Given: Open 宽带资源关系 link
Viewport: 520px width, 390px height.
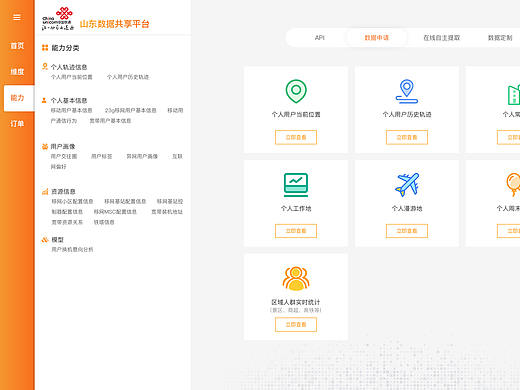Looking at the screenshot, I should (67, 222).
